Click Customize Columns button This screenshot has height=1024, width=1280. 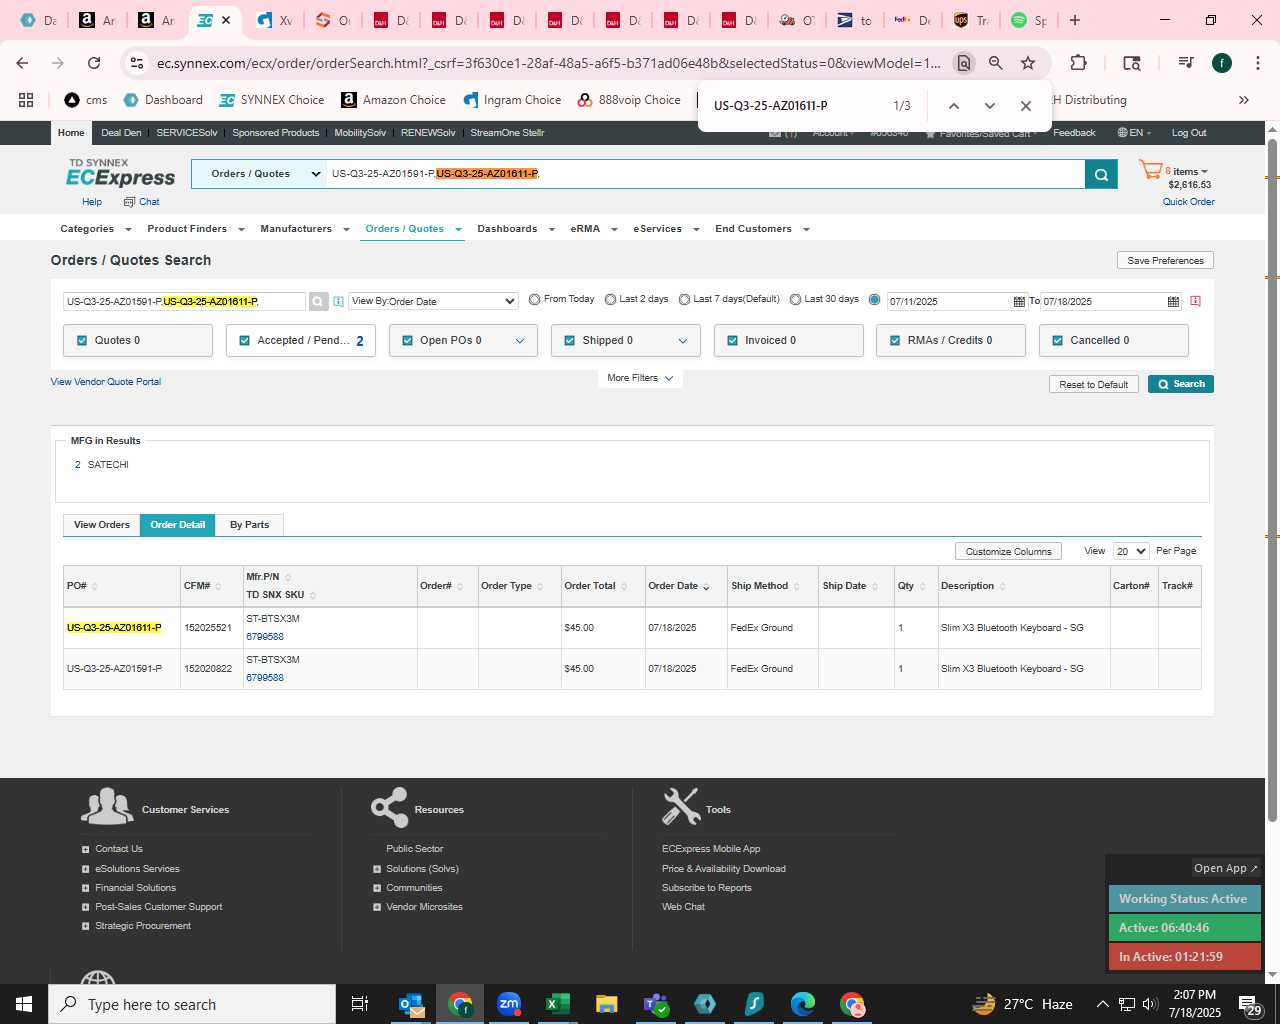[1008, 551]
